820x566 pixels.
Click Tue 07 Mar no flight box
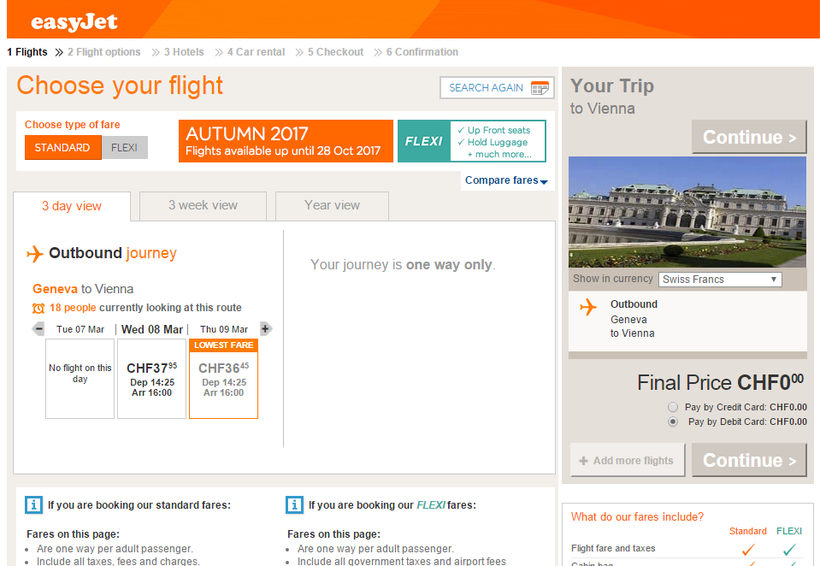coord(80,379)
